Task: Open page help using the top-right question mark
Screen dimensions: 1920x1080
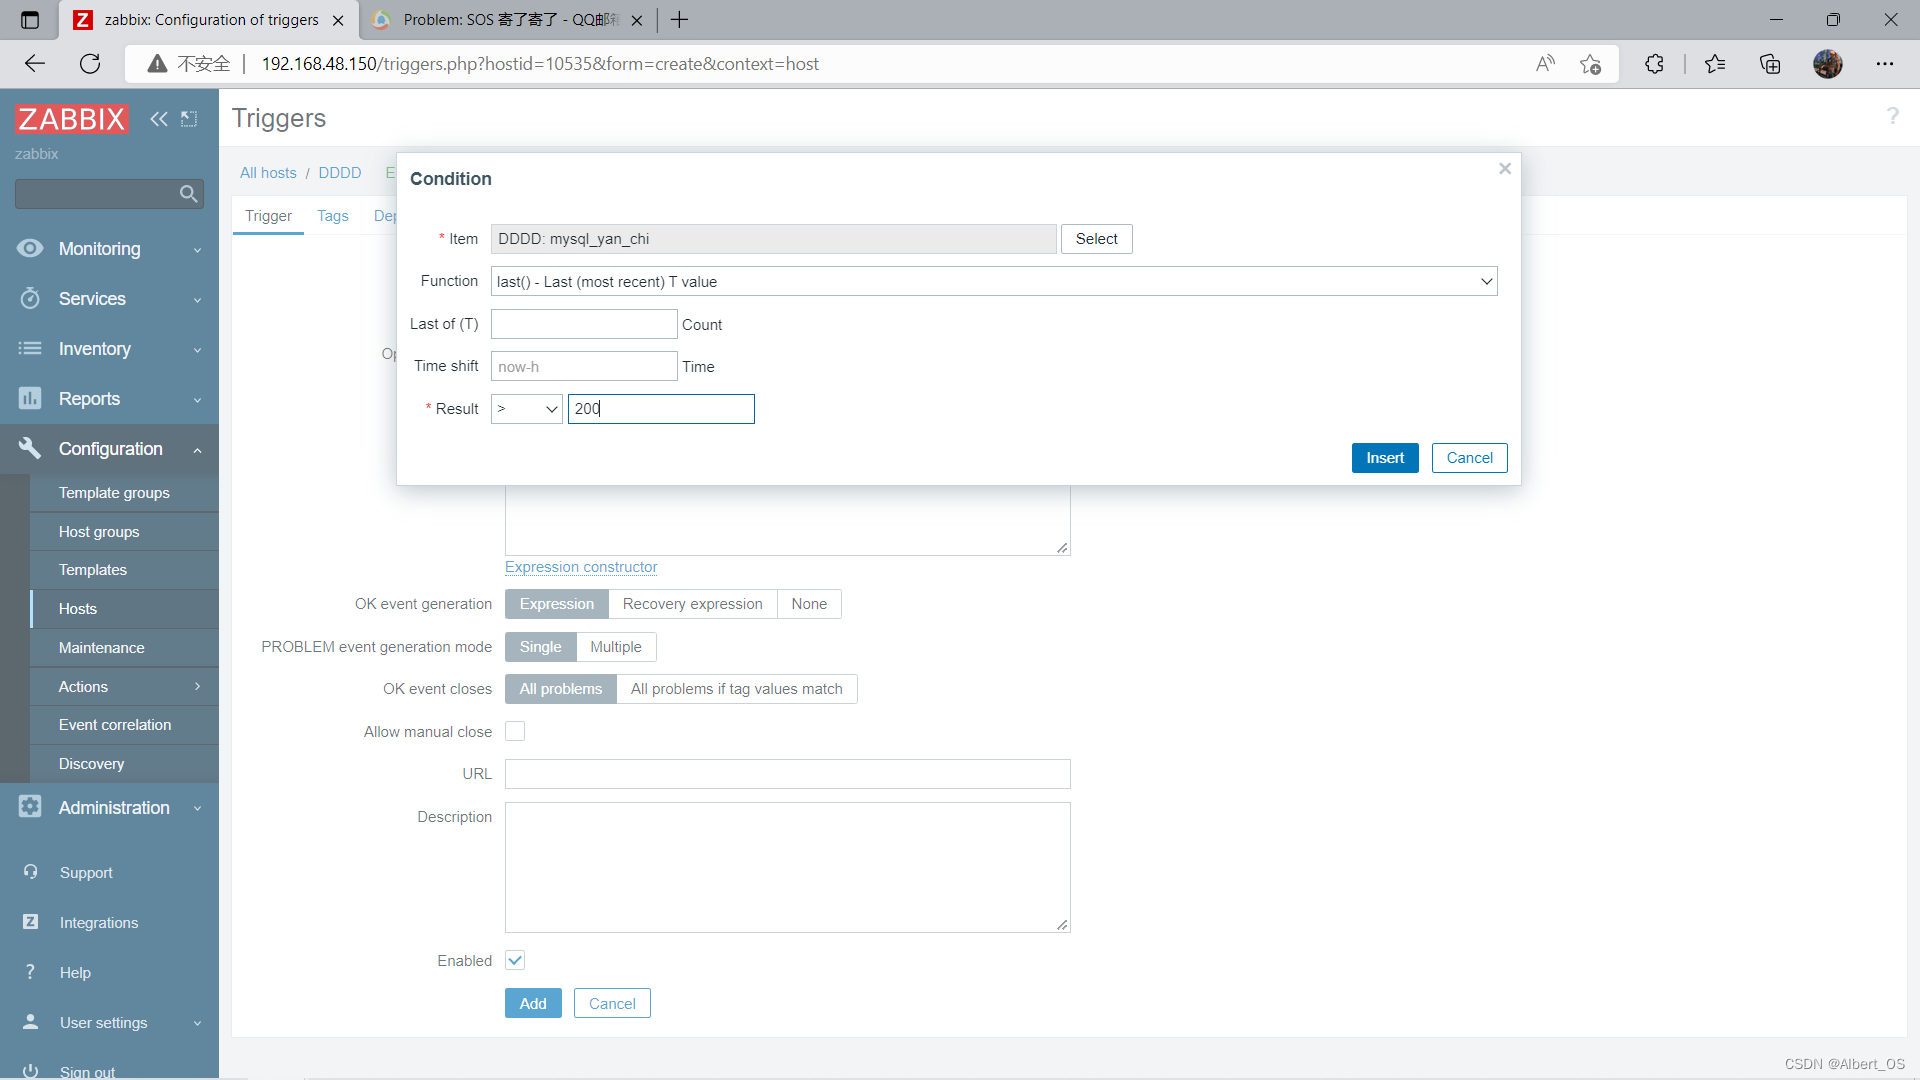Action: point(1892,116)
